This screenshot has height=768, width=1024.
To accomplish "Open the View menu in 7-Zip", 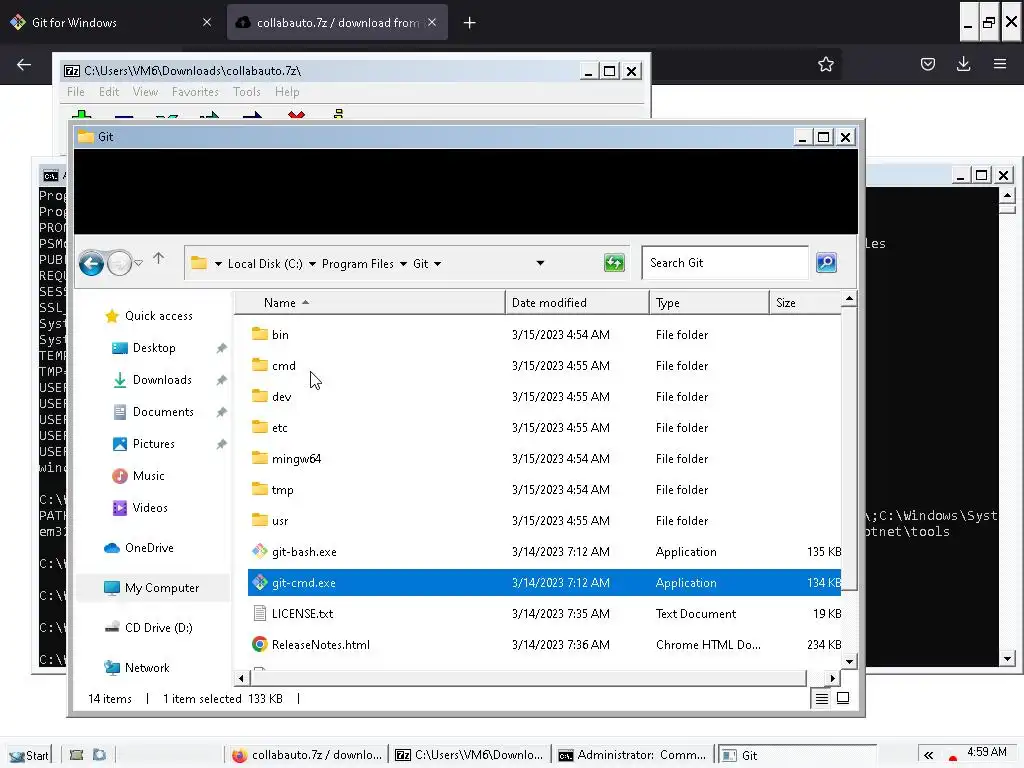I will click(145, 92).
